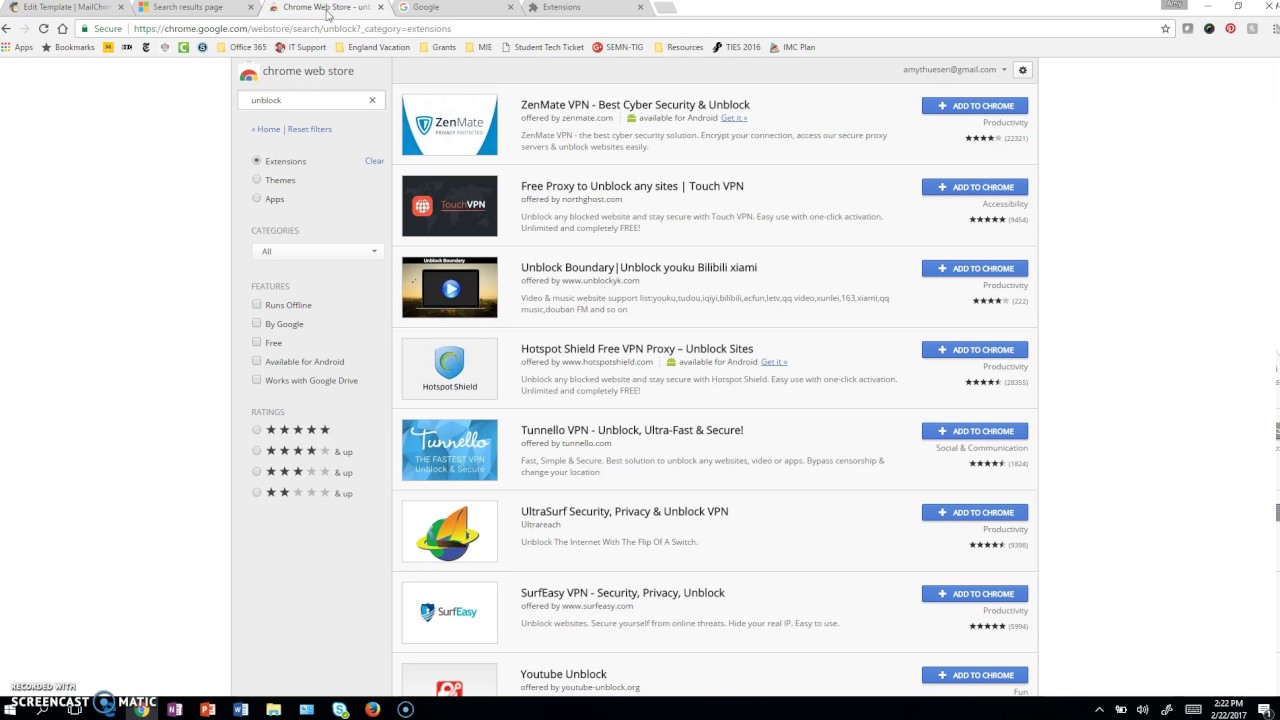Viewport: 1280px width, 720px height.
Task: Open File Explorer in taskbar
Action: (273, 709)
